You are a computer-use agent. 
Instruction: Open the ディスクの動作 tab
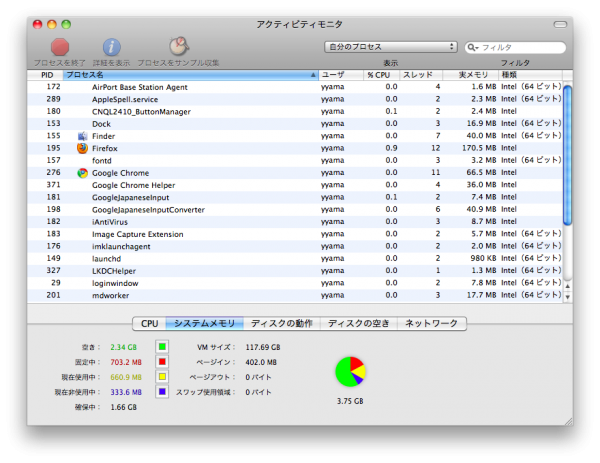[x=282, y=324]
